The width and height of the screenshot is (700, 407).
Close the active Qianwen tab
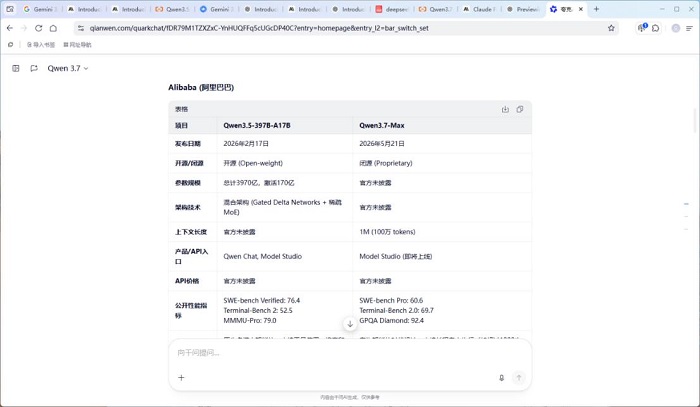click(581, 9)
